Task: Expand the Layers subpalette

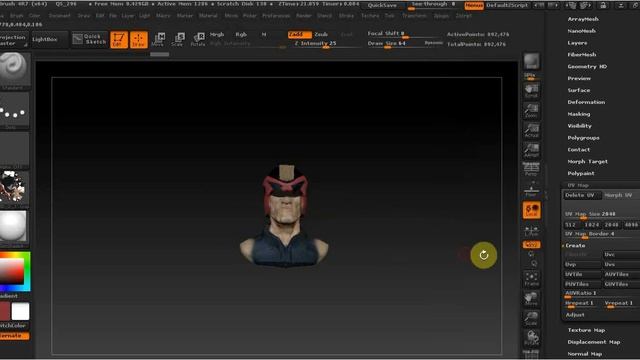Action: click(578, 43)
